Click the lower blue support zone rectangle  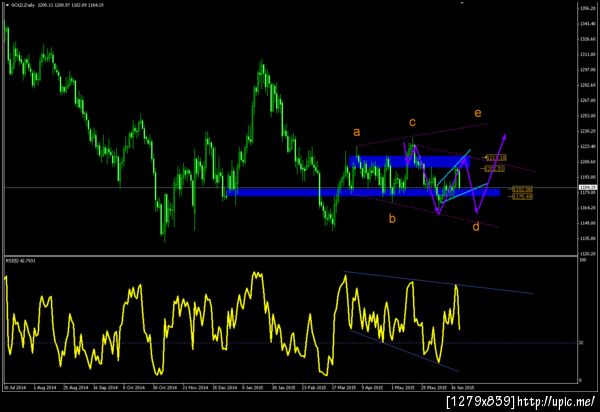click(363, 192)
